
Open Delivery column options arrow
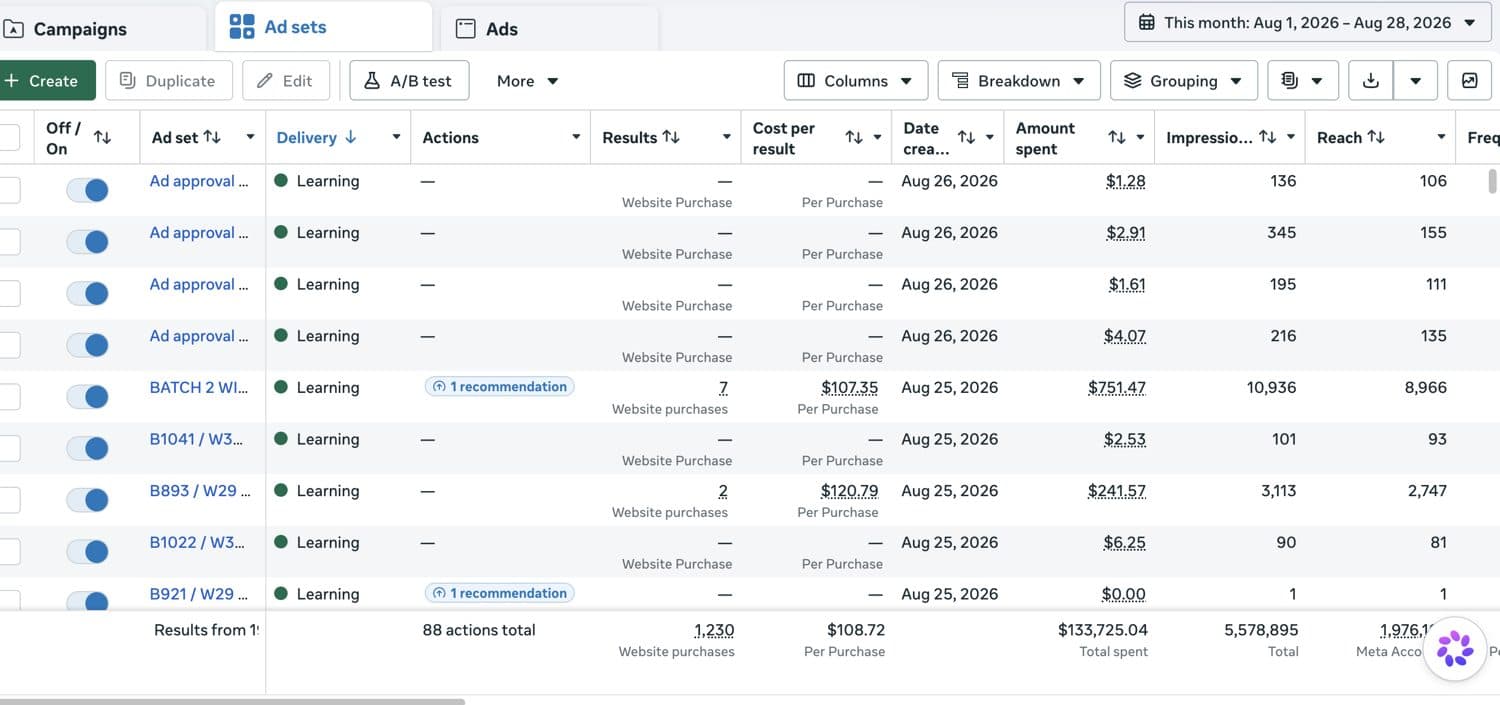coord(396,137)
